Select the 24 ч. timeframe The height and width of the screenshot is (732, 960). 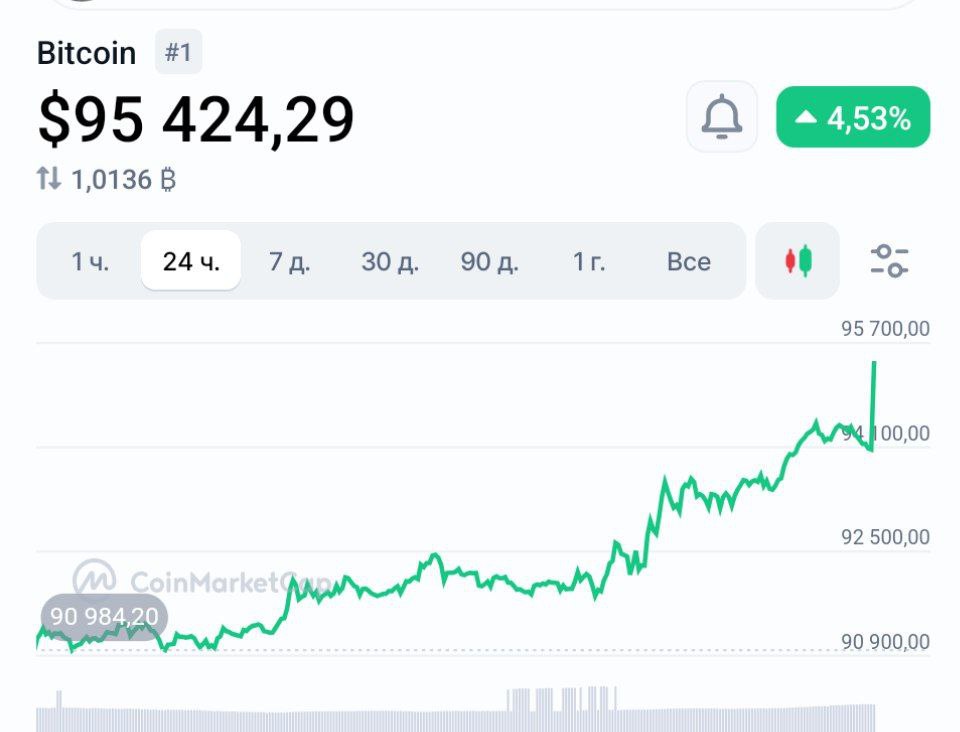point(191,262)
